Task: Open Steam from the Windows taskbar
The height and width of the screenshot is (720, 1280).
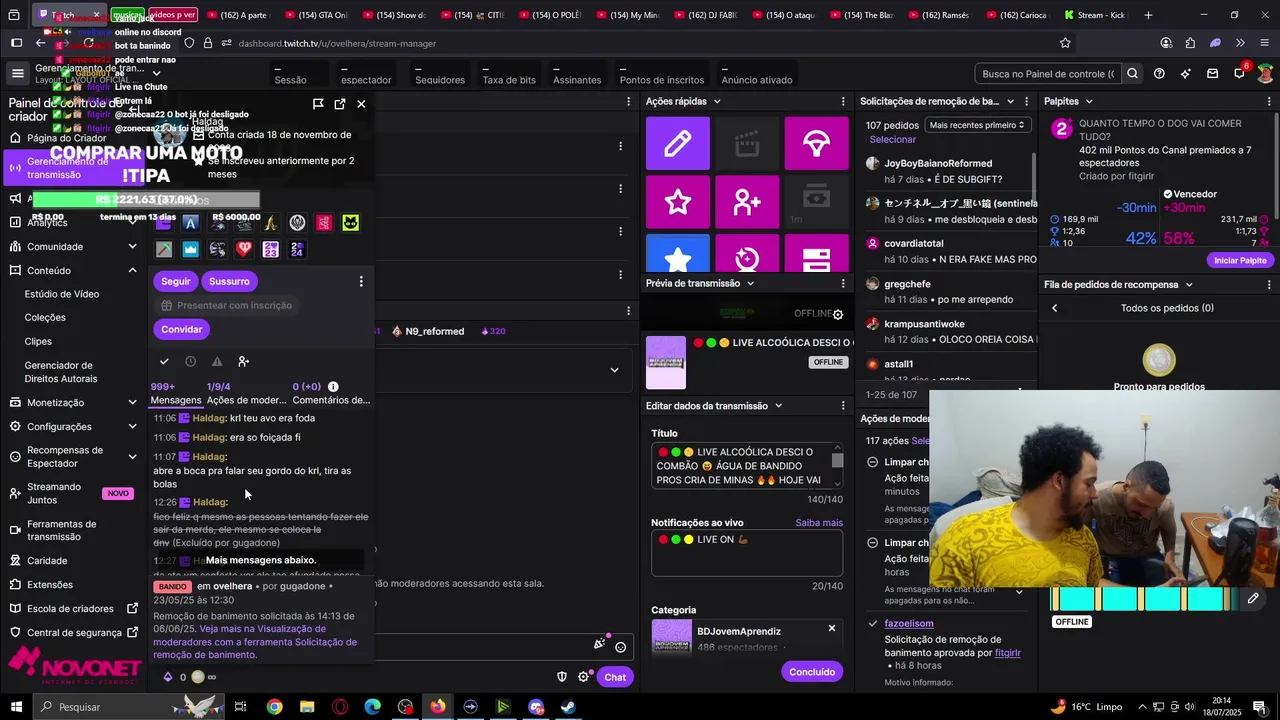Action: [567, 707]
